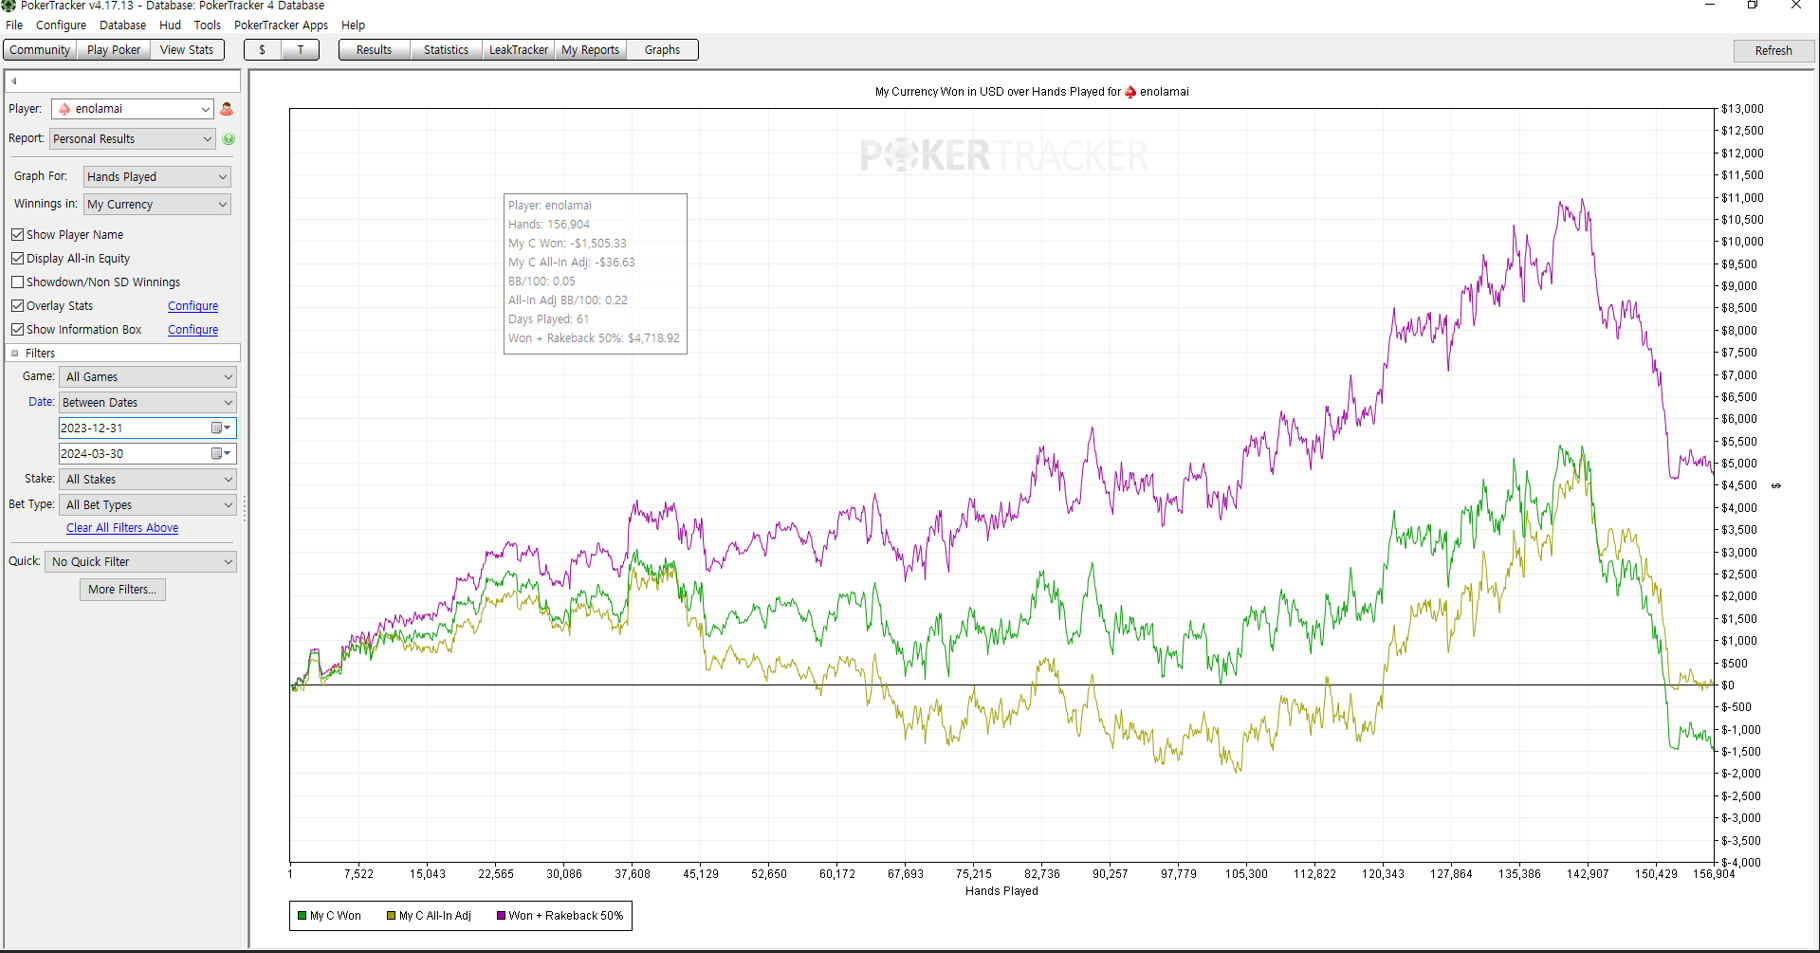Click "Won + Rakeback 50%: $4,718.92" in info box

pyautogui.click(x=594, y=339)
